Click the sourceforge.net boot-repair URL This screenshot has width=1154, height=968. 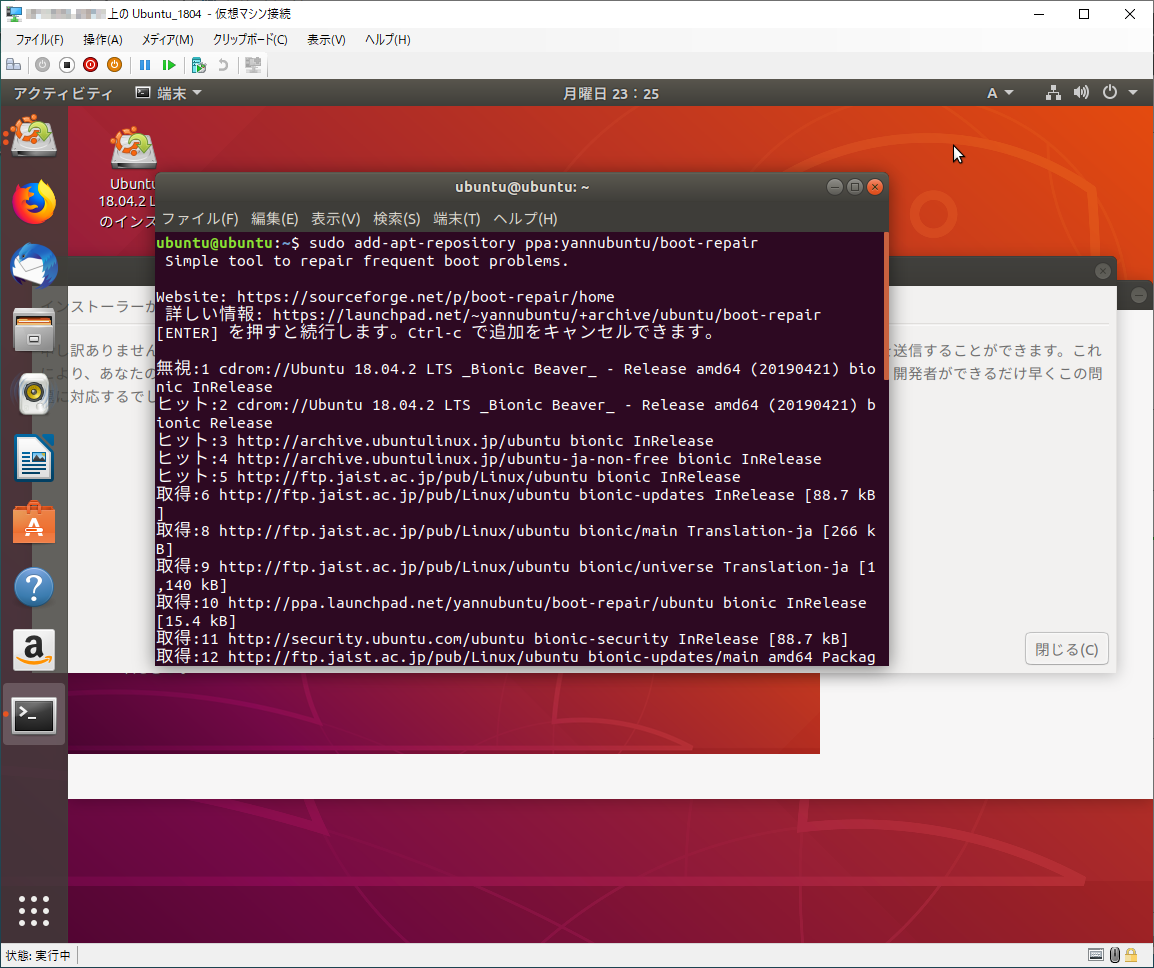click(x=425, y=297)
